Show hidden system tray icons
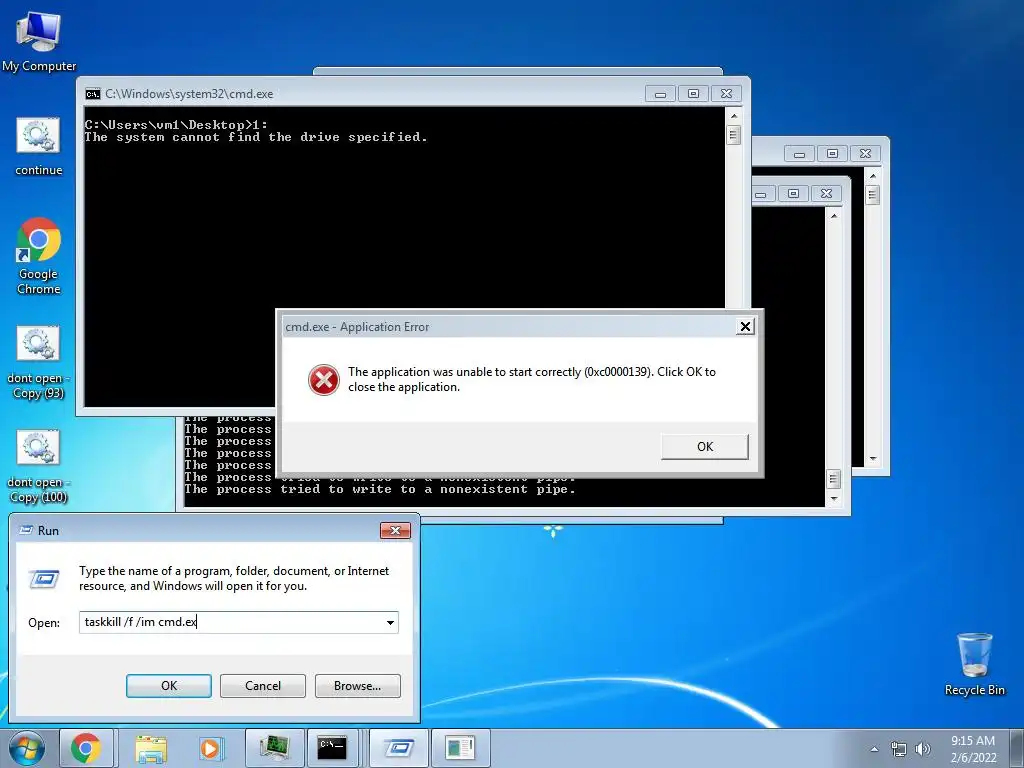 click(x=874, y=749)
